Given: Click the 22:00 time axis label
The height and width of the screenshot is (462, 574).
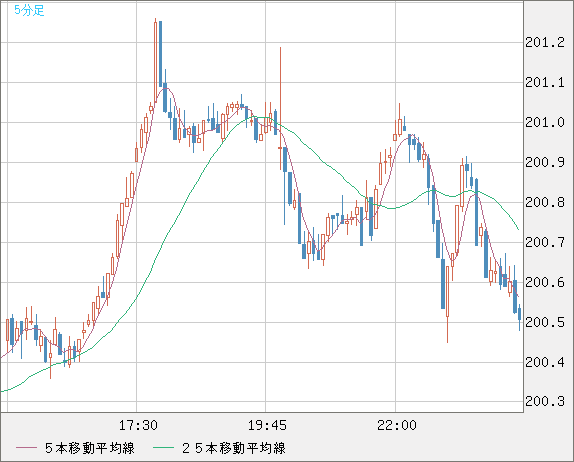Looking at the screenshot, I should point(397,425).
